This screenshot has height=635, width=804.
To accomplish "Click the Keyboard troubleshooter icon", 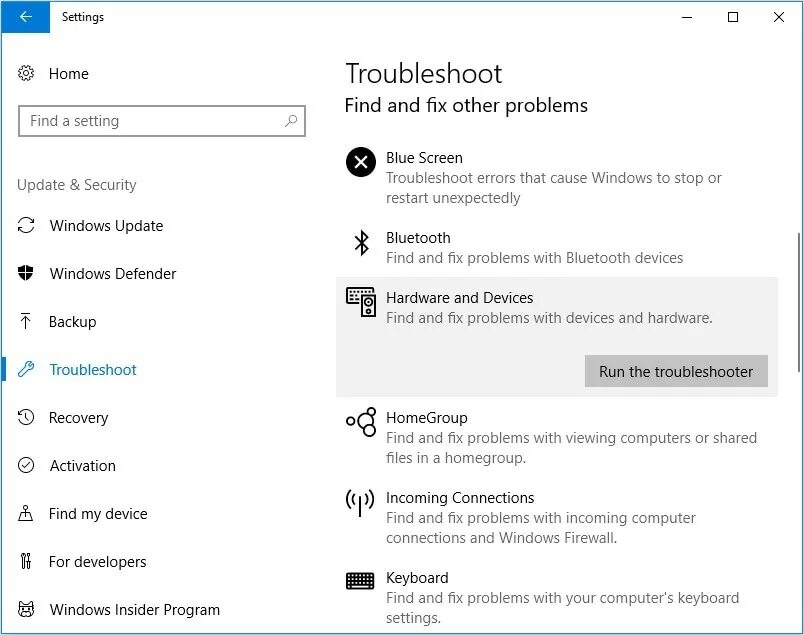I will click(x=360, y=580).
